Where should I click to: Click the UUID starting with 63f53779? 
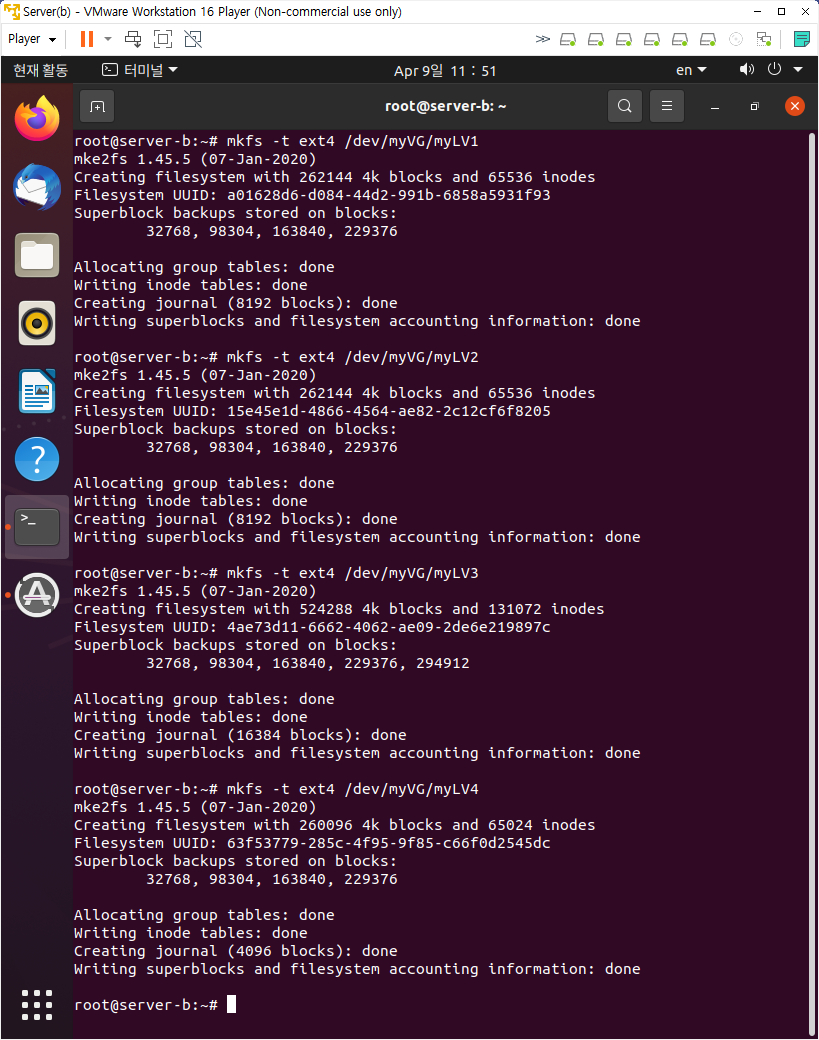[389, 844]
